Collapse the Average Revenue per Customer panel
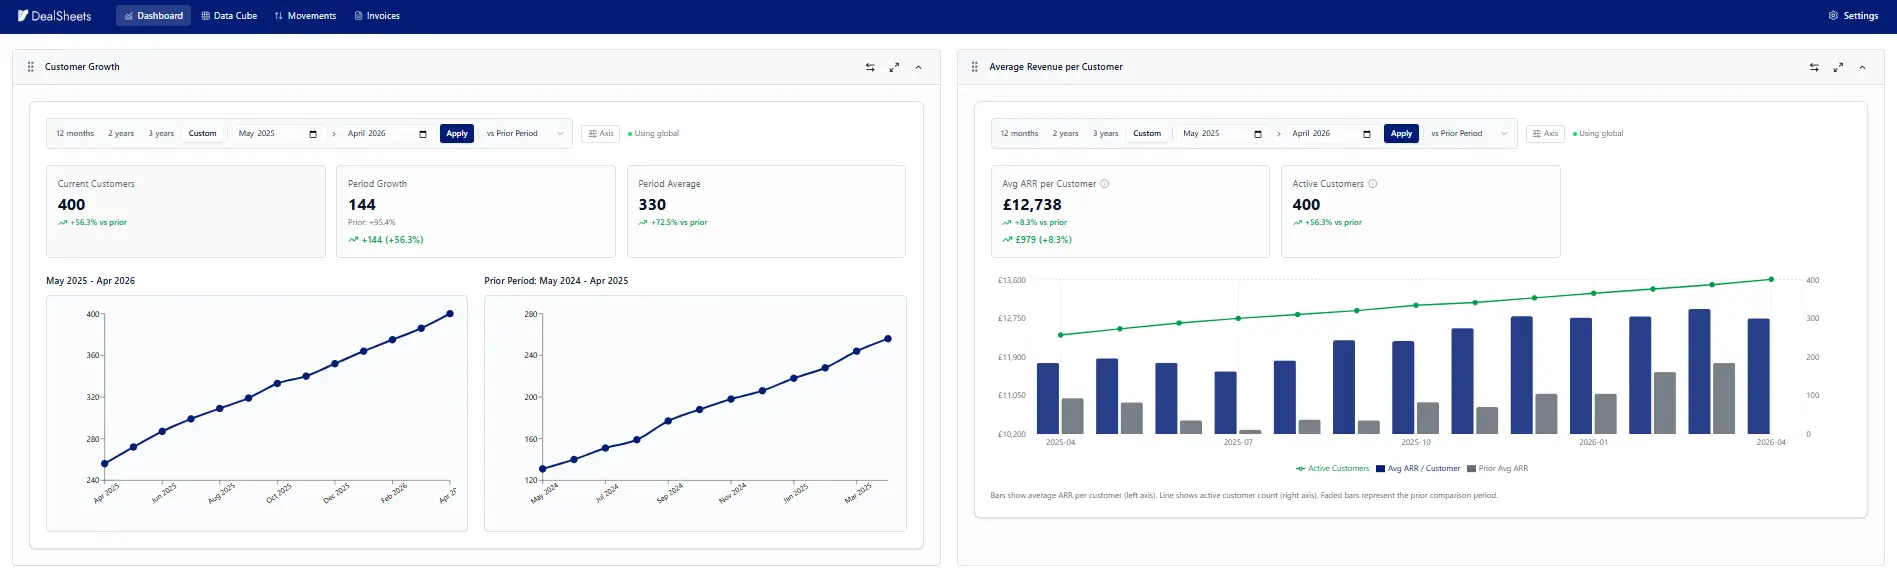Viewport: 1897px width, 577px height. pos(1862,67)
